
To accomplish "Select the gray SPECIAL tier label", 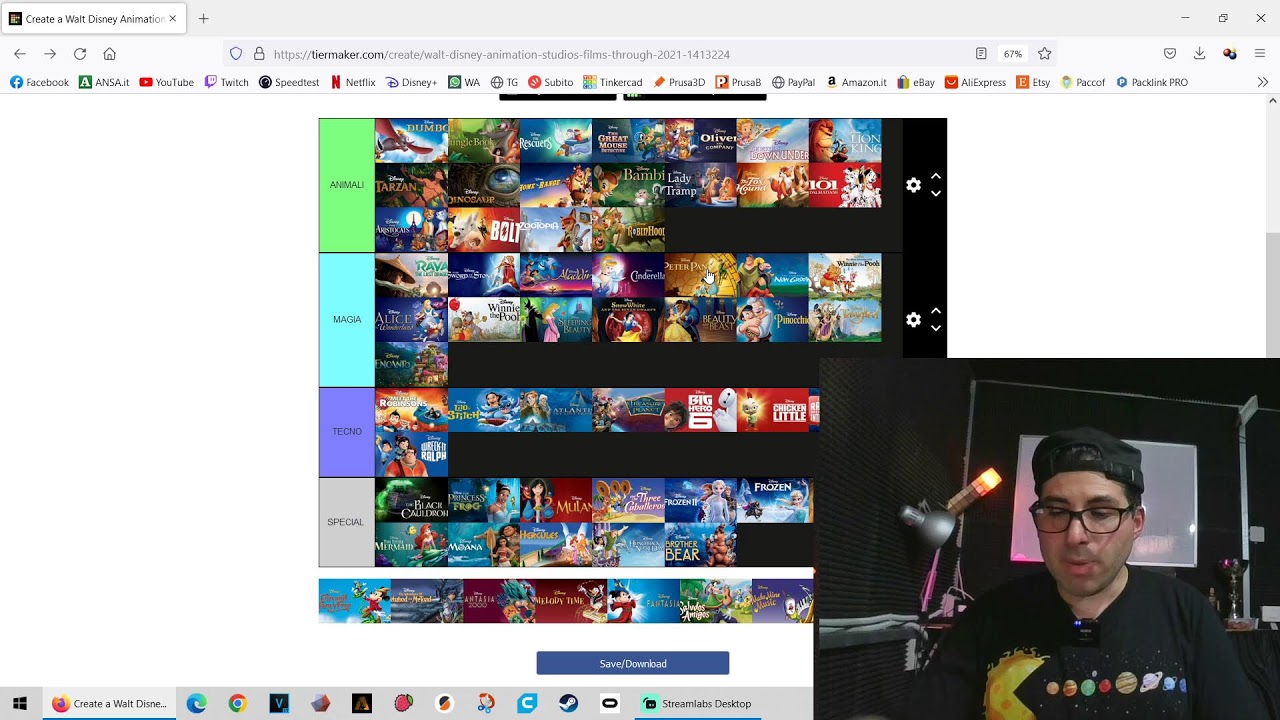I will pyautogui.click(x=347, y=522).
